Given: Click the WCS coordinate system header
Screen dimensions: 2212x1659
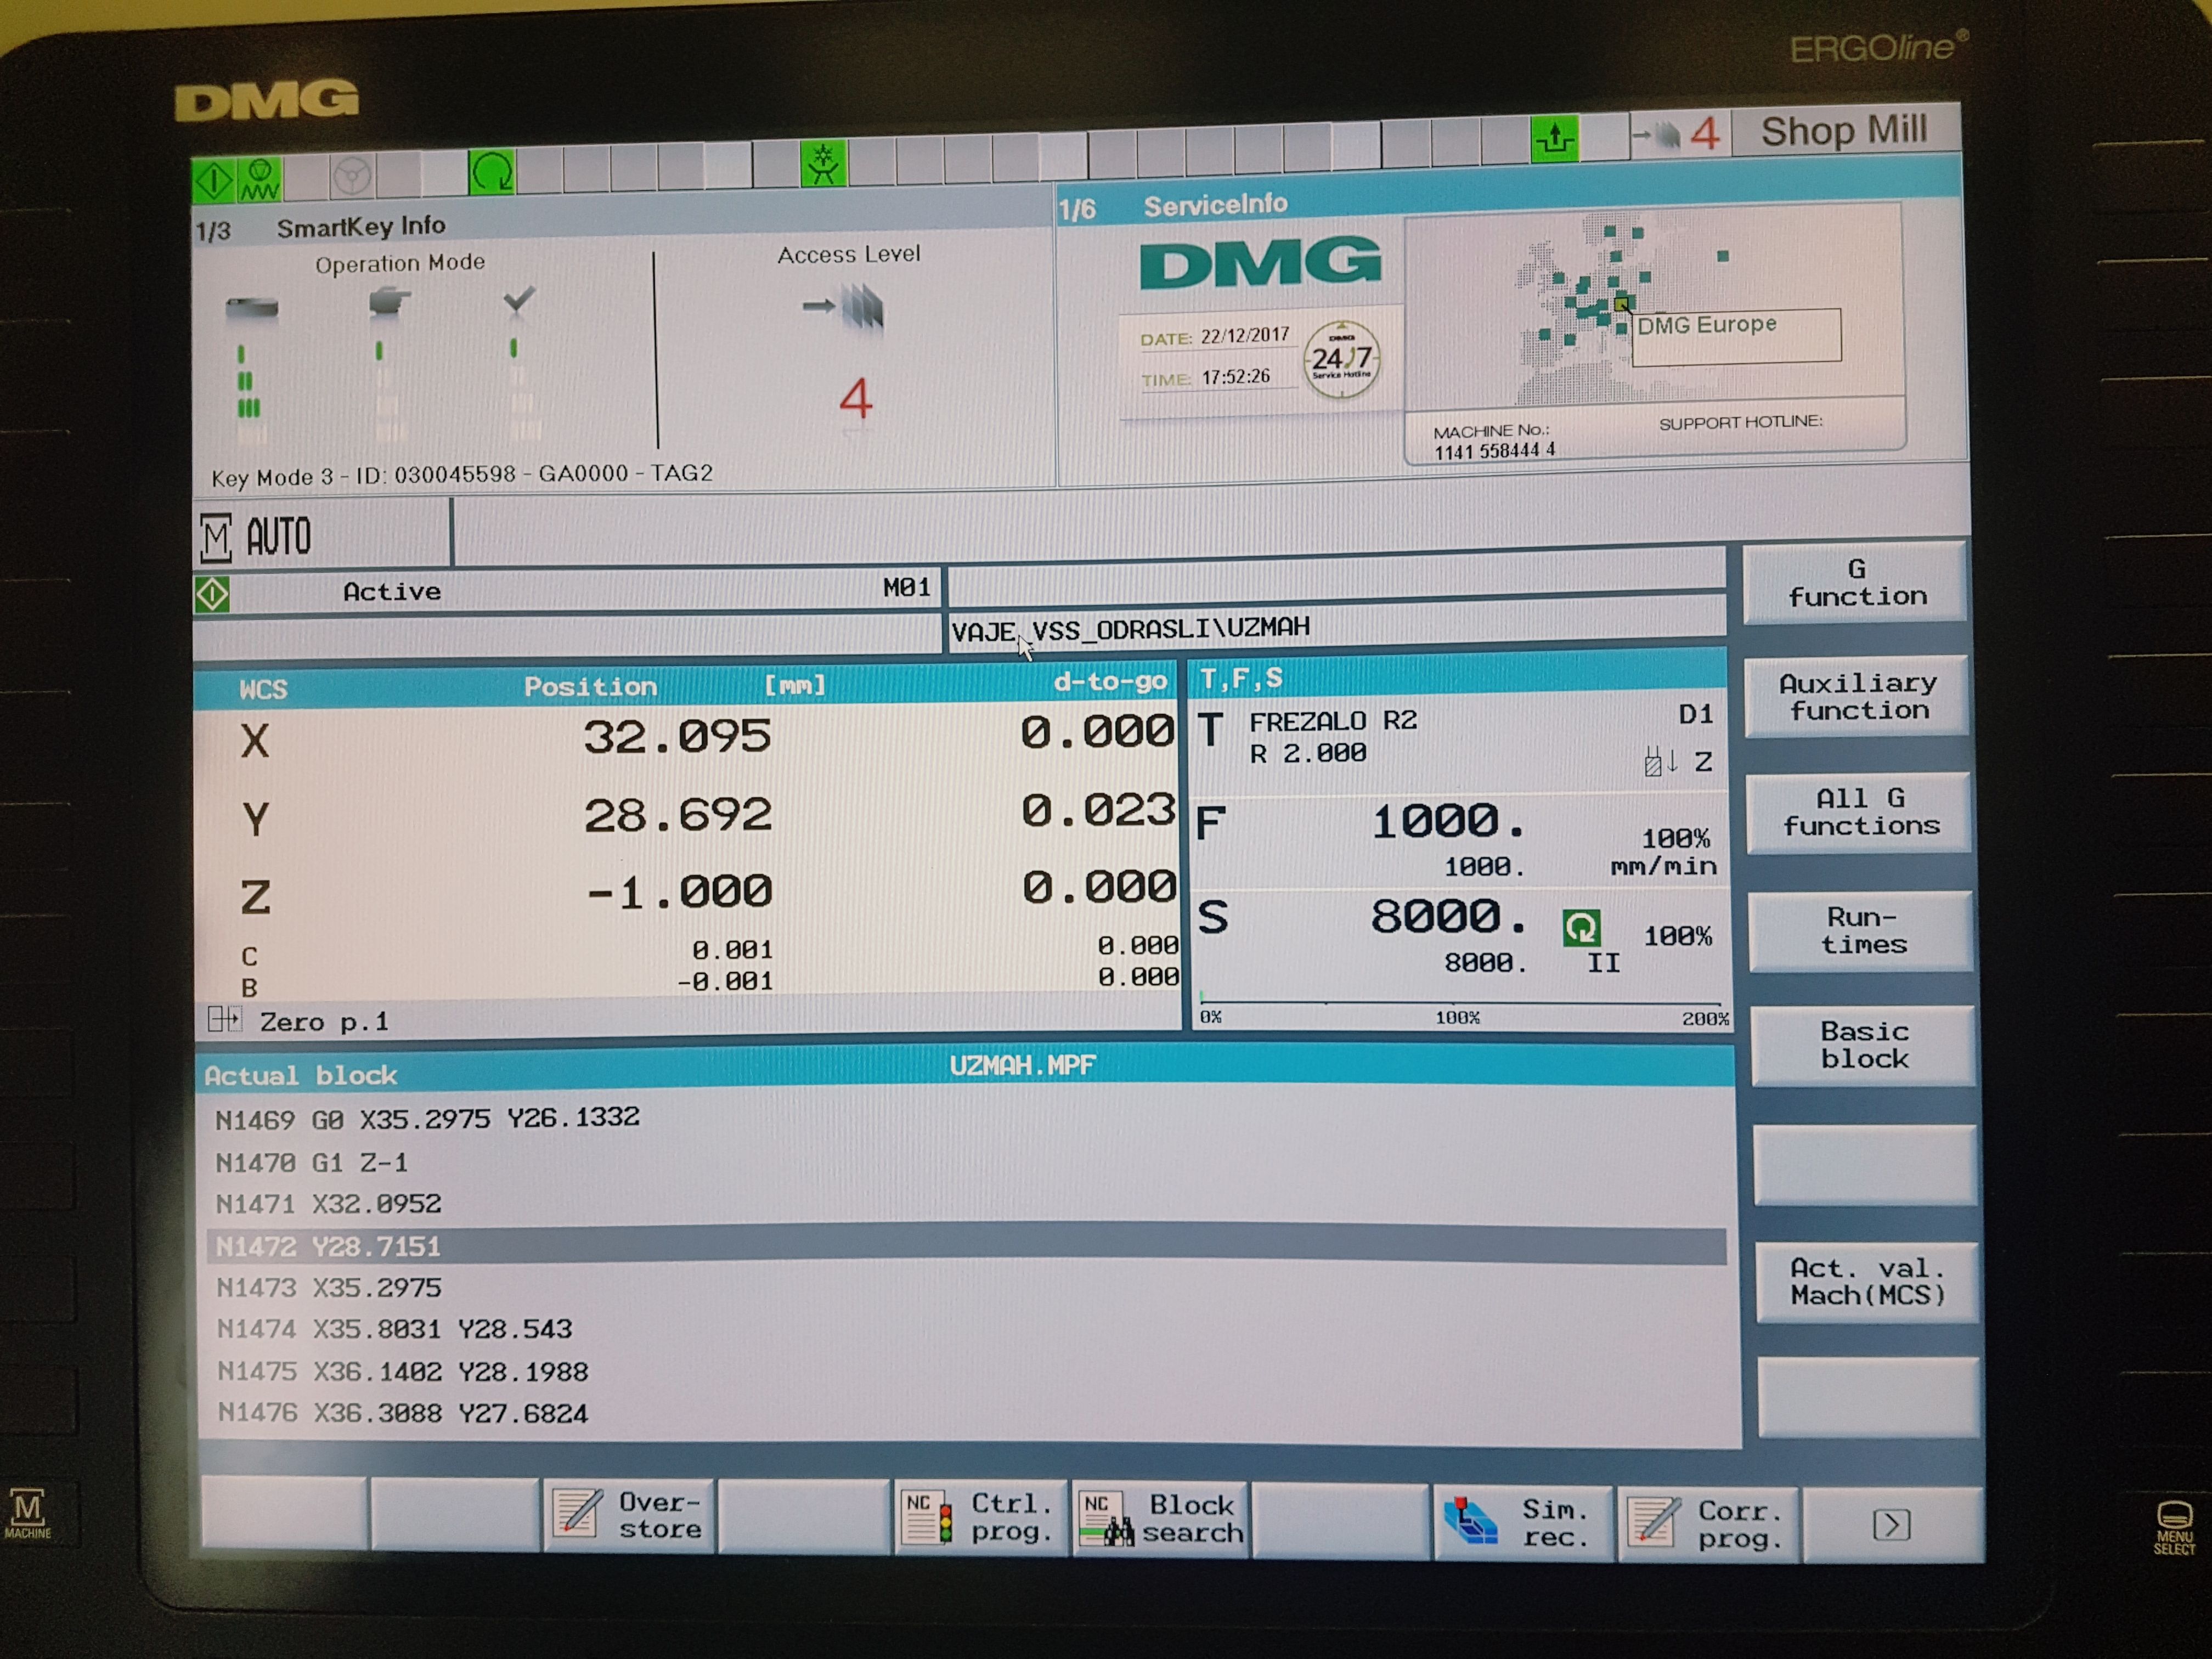Looking at the screenshot, I should [x=263, y=689].
